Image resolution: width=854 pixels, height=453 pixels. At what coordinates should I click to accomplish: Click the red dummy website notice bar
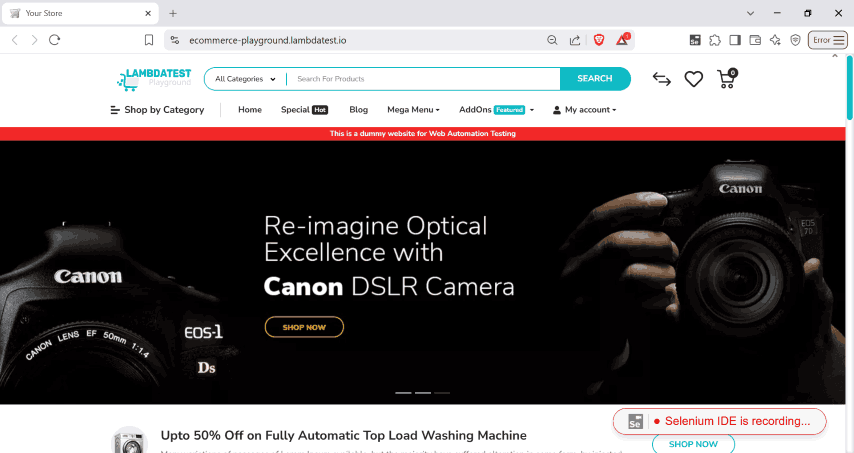(x=423, y=133)
